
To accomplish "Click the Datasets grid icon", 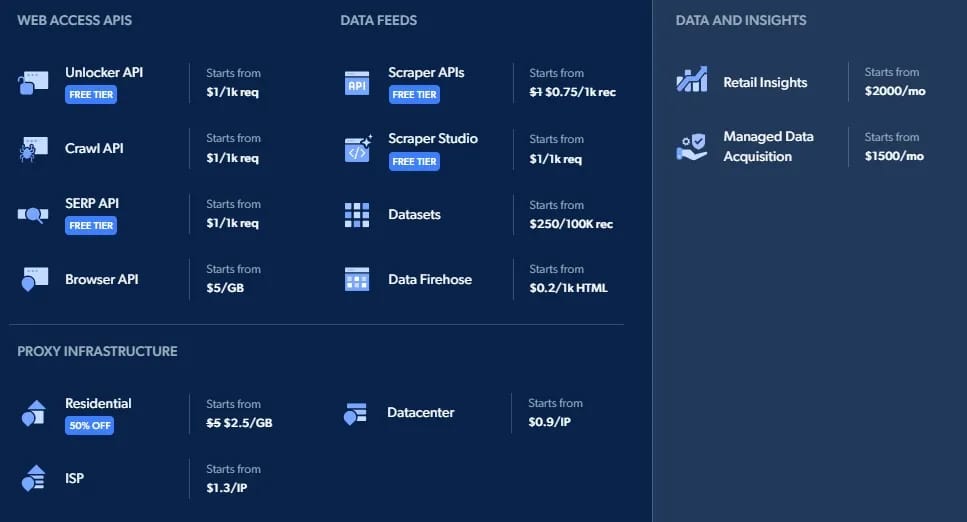I will pyautogui.click(x=357, y=215).
